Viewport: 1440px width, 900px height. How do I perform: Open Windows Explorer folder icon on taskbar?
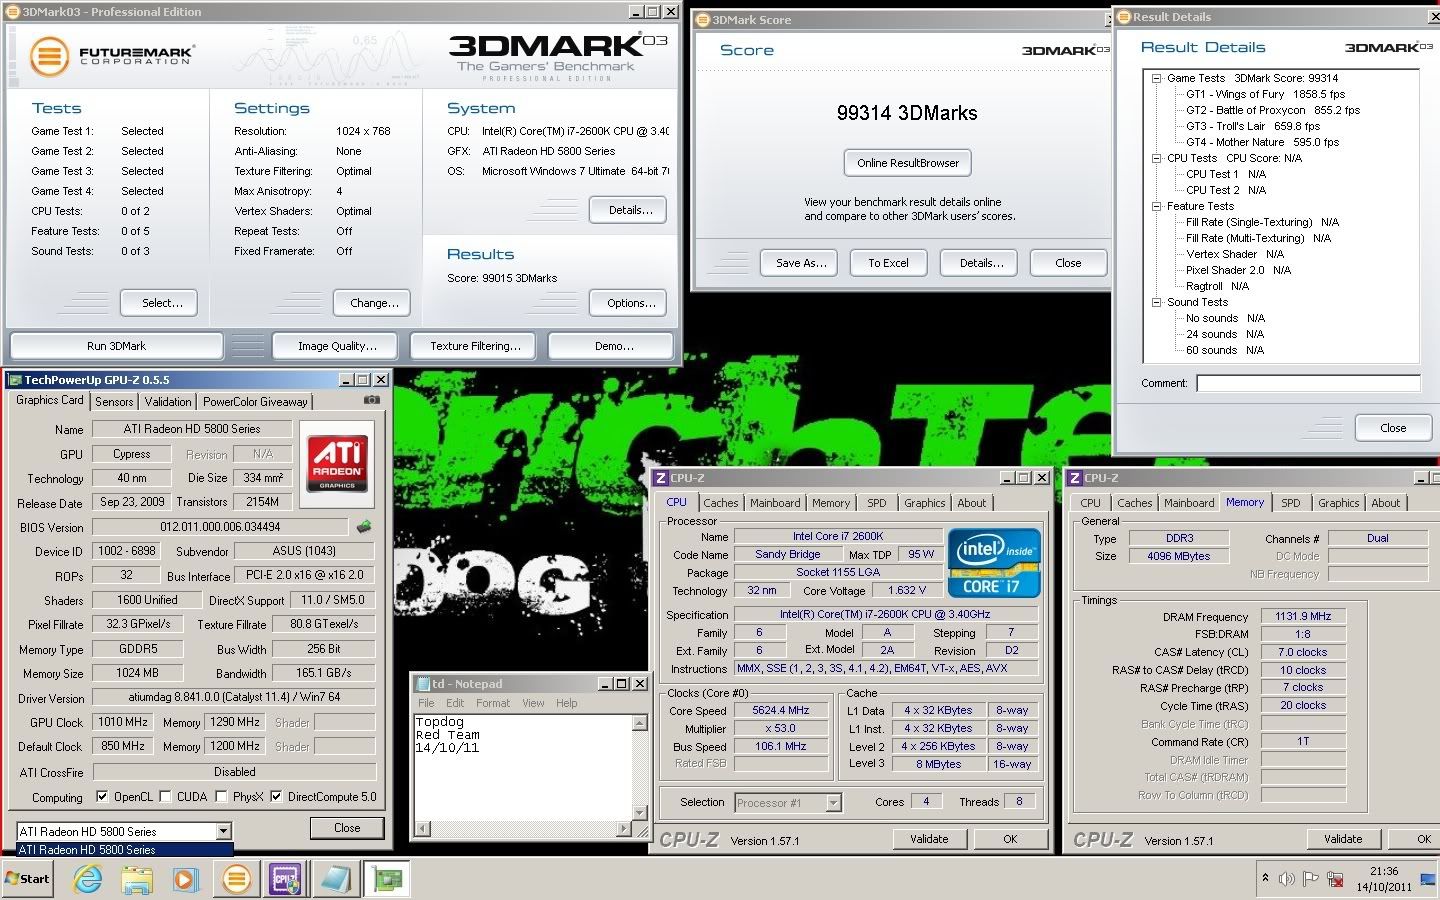pyautogui.click(x=137, y=879)
